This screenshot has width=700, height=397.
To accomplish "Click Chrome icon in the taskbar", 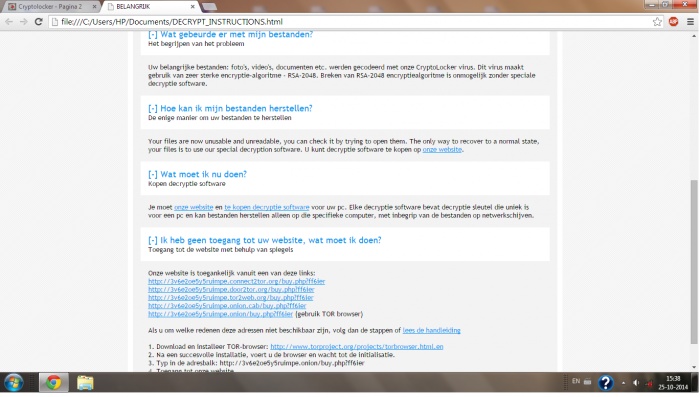I will (x=54, y=383).
